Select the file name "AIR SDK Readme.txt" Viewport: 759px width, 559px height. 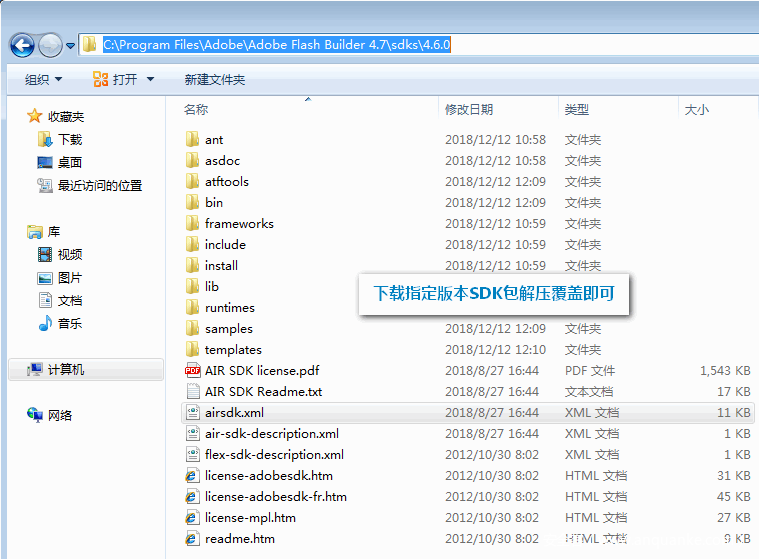(x=263, y=392)
